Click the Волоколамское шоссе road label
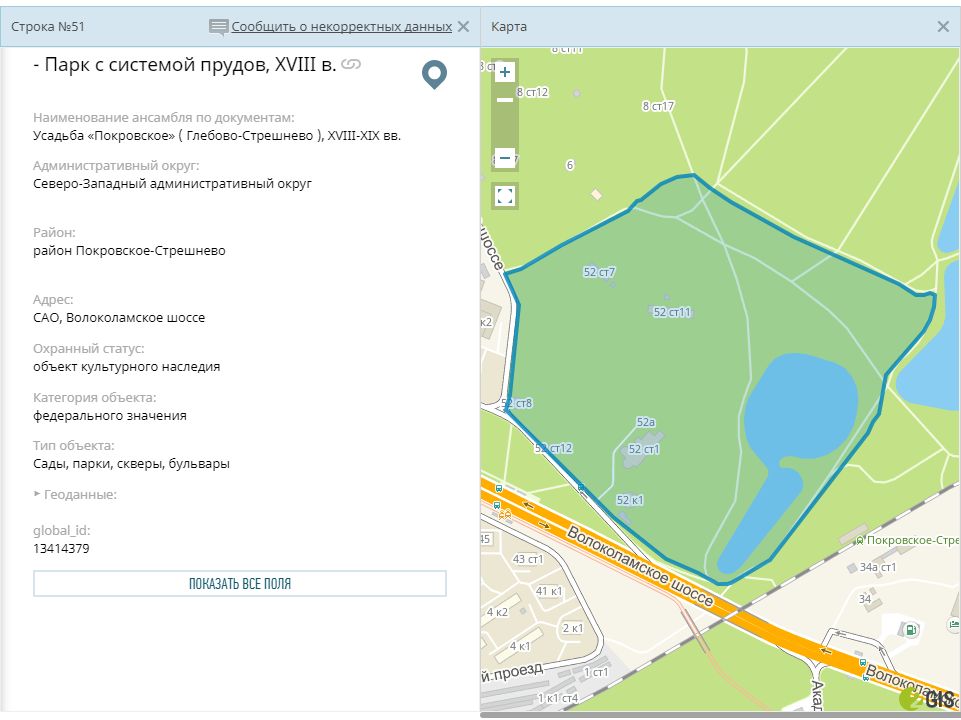Screen dimensions: 961x720 640,565
